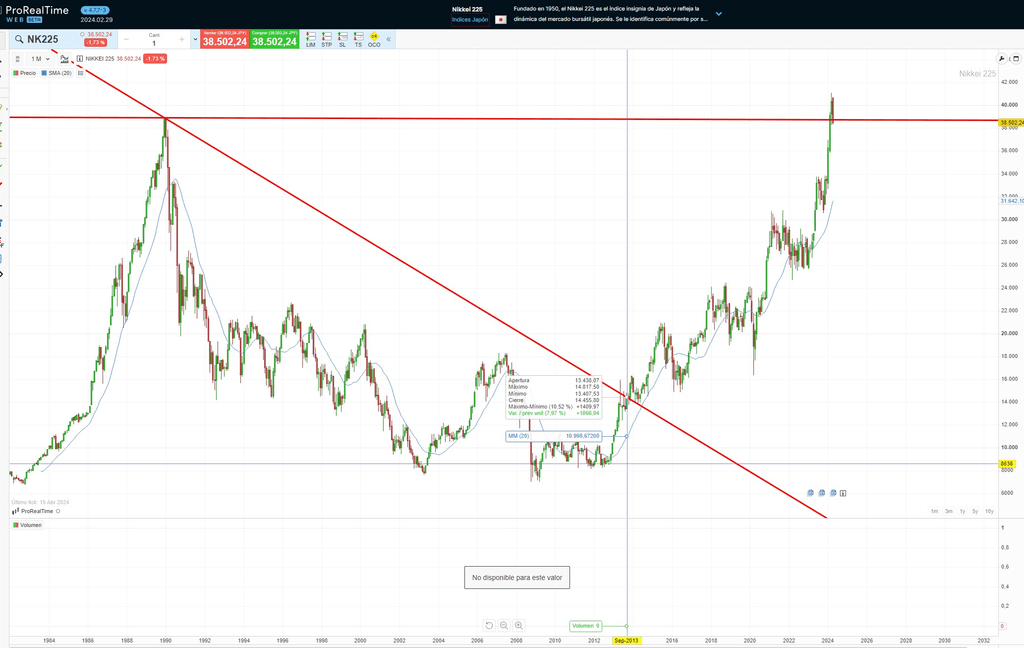Select the OCO order icon
This screenshot has width=1024, height=648.
click(374, 38)
